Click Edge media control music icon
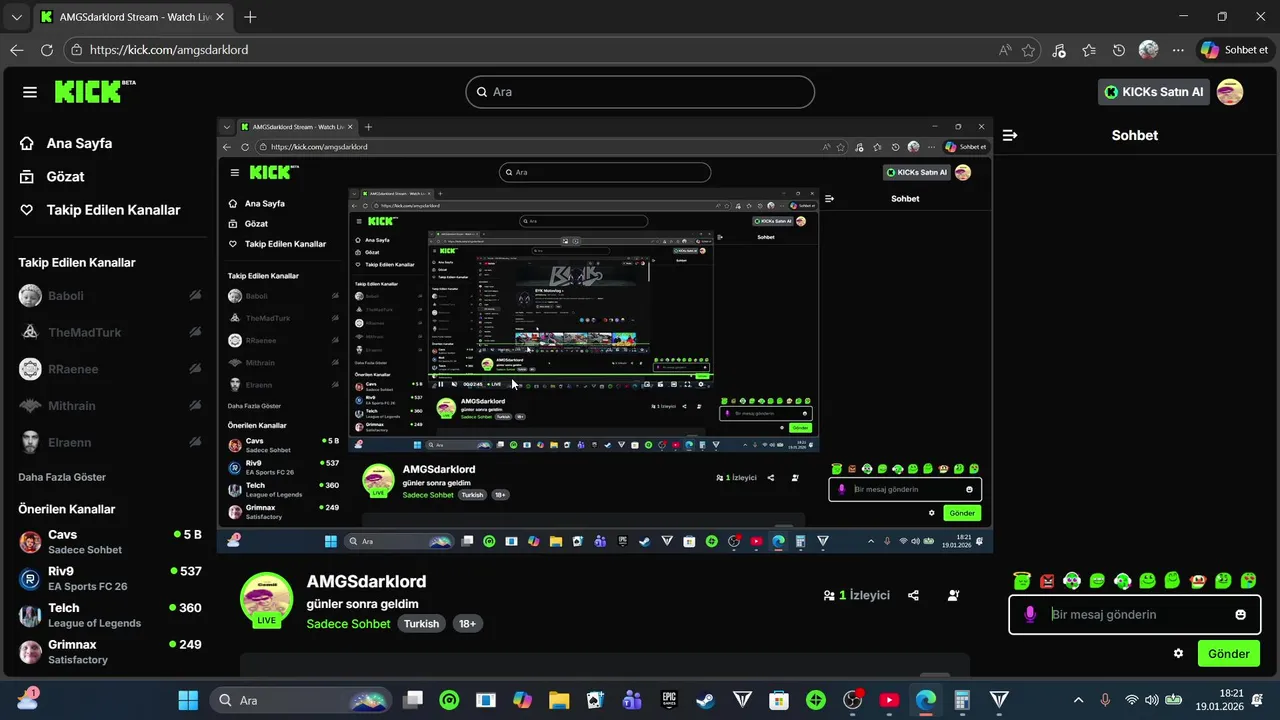Screen dimensions: 1280x720 pyautogui.click(x=1059, y=50)
